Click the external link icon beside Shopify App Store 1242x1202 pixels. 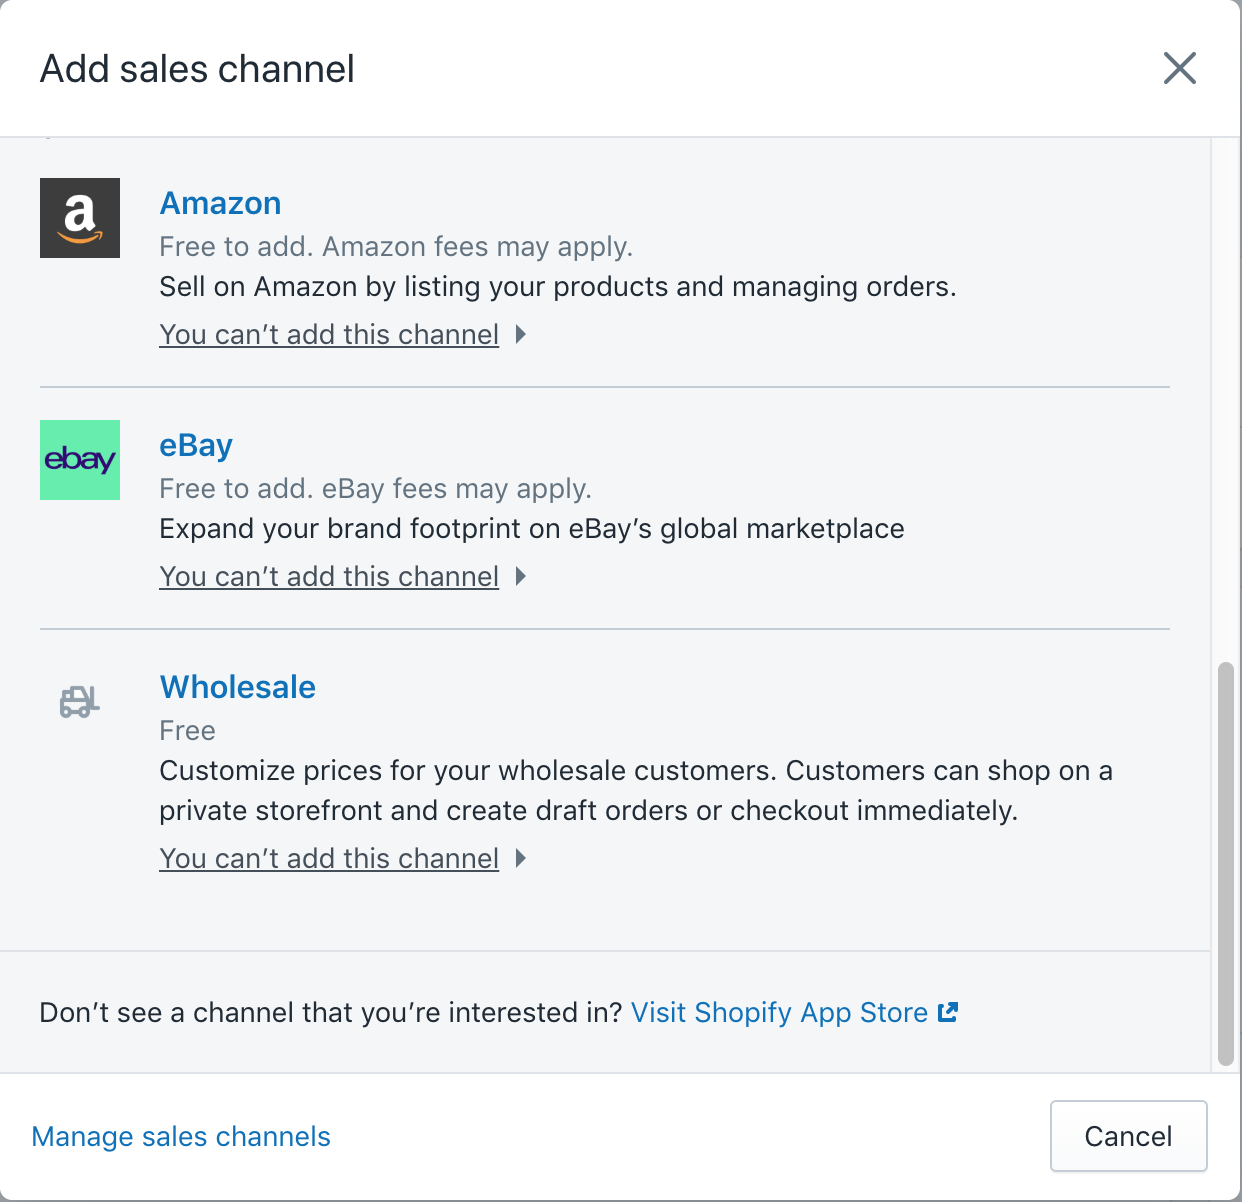(x=948, y=1012)
